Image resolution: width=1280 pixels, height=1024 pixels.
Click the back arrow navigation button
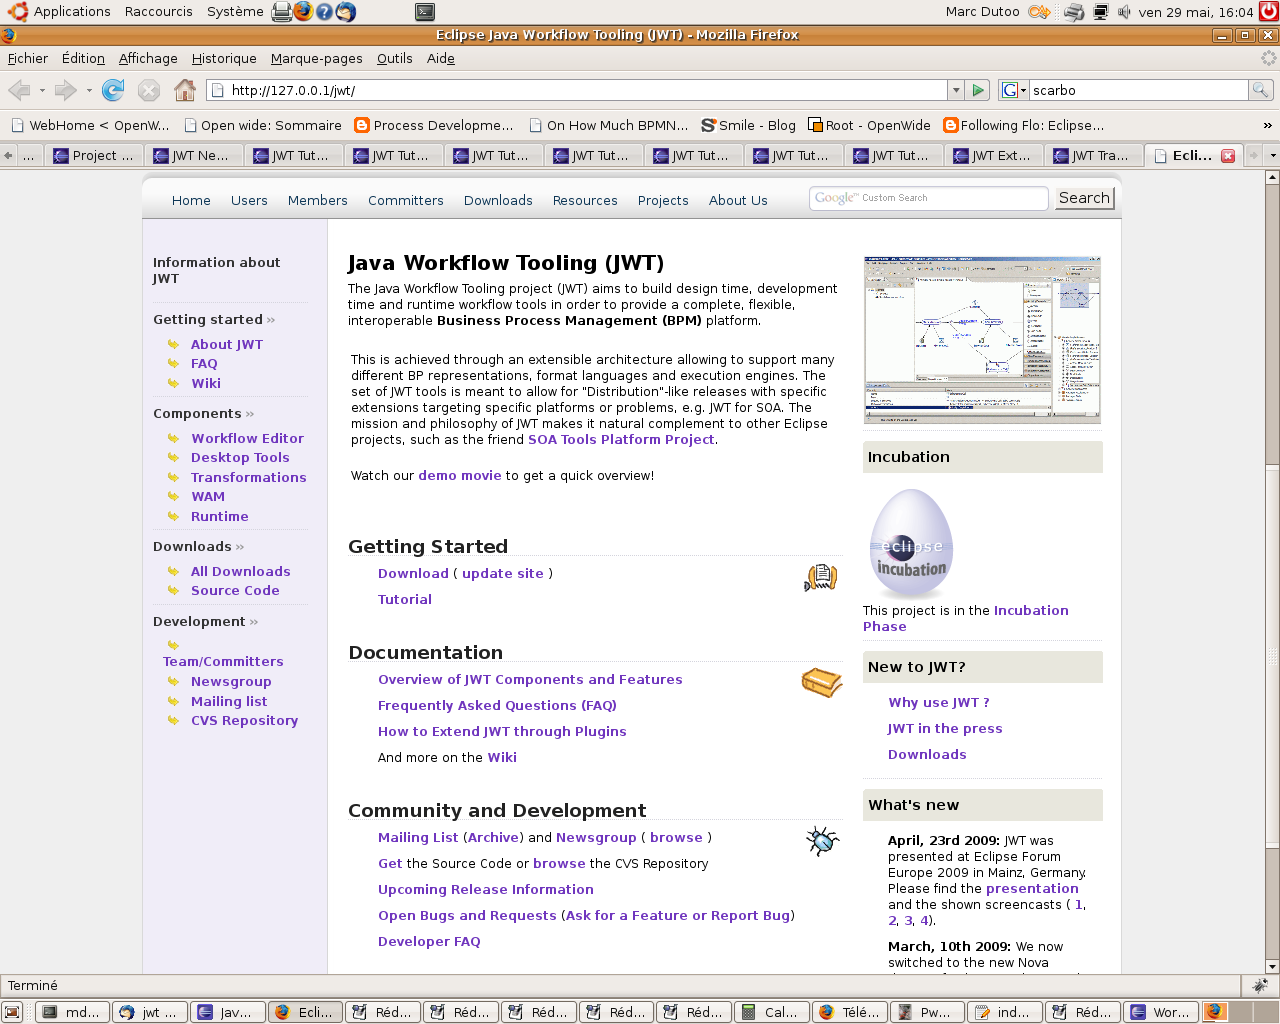[x=19, y=91]
